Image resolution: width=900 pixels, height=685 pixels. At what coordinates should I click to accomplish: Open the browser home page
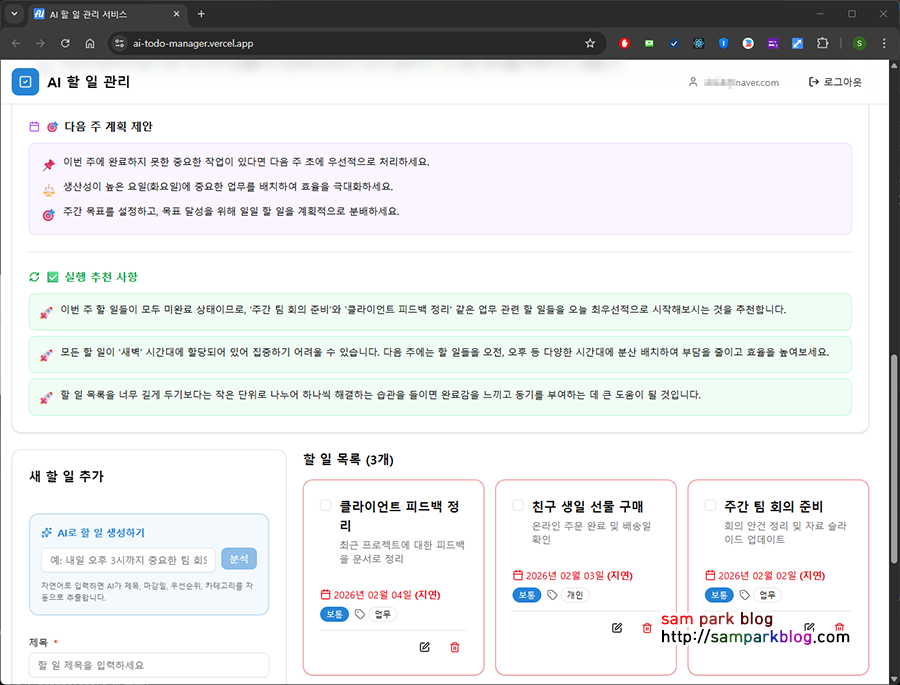(90, 43)
